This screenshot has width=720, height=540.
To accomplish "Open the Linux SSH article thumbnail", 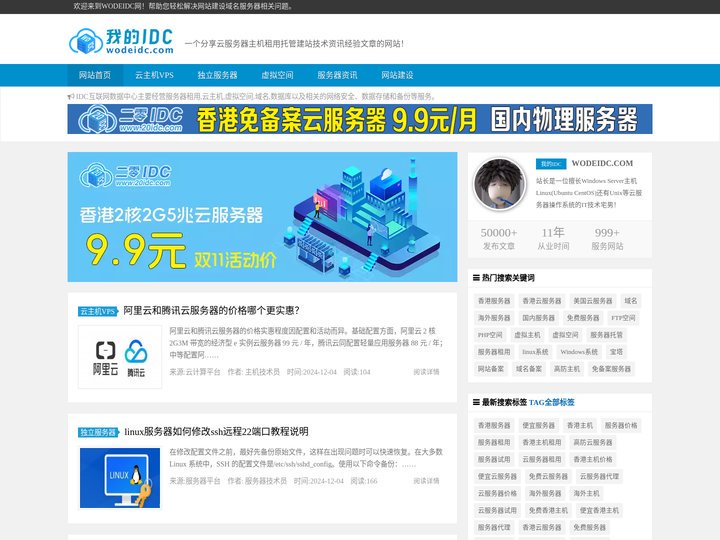I will coord(120,478).
